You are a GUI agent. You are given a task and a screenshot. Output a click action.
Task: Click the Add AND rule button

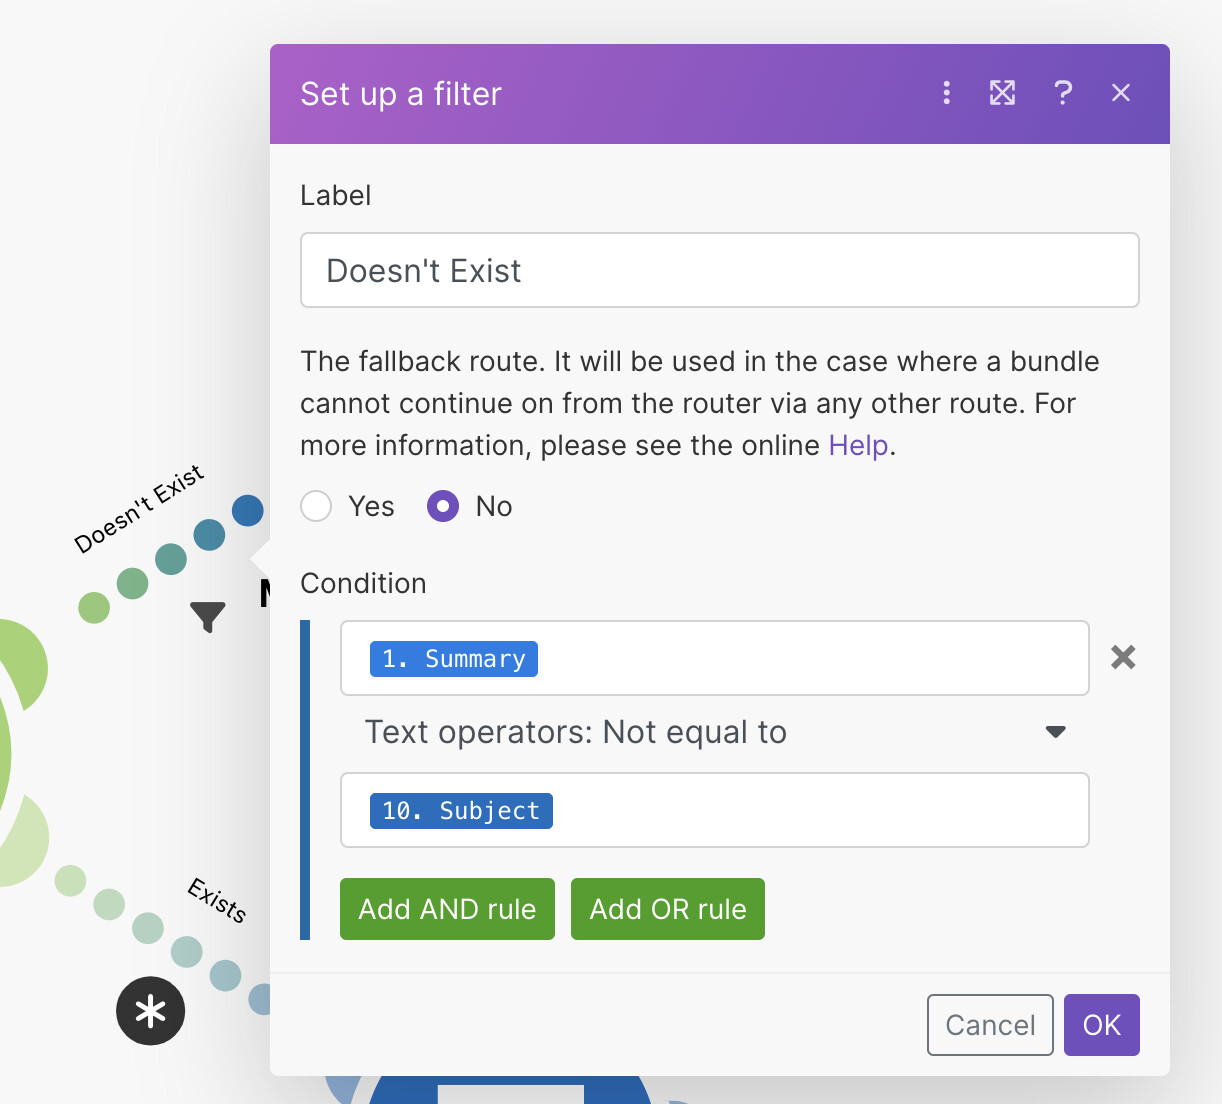tap(447, 909)
